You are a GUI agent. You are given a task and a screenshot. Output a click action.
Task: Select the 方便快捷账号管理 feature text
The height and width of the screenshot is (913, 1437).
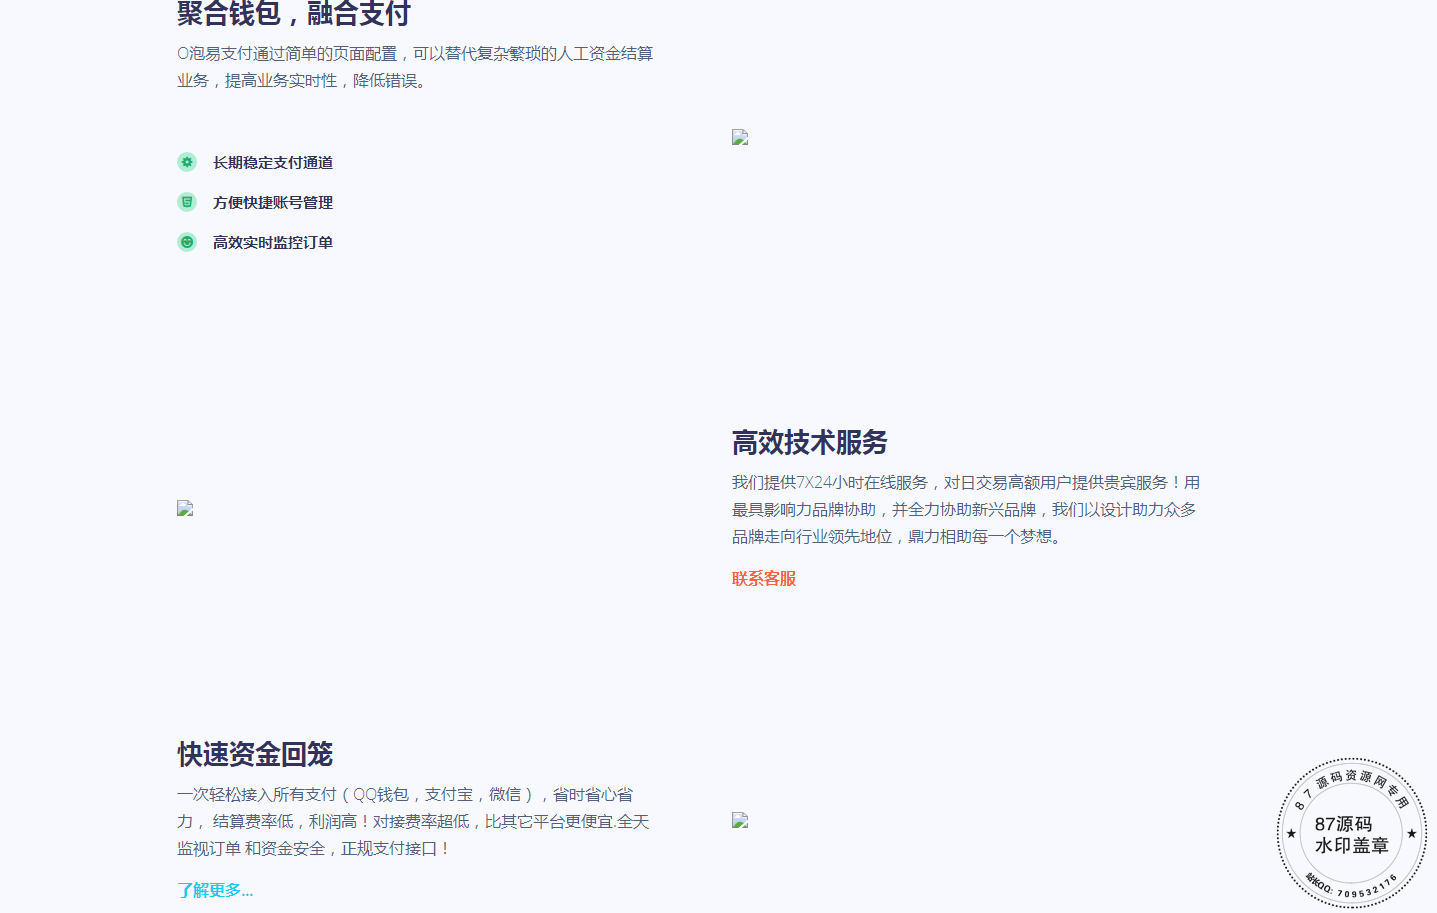[x=273, y=202]
